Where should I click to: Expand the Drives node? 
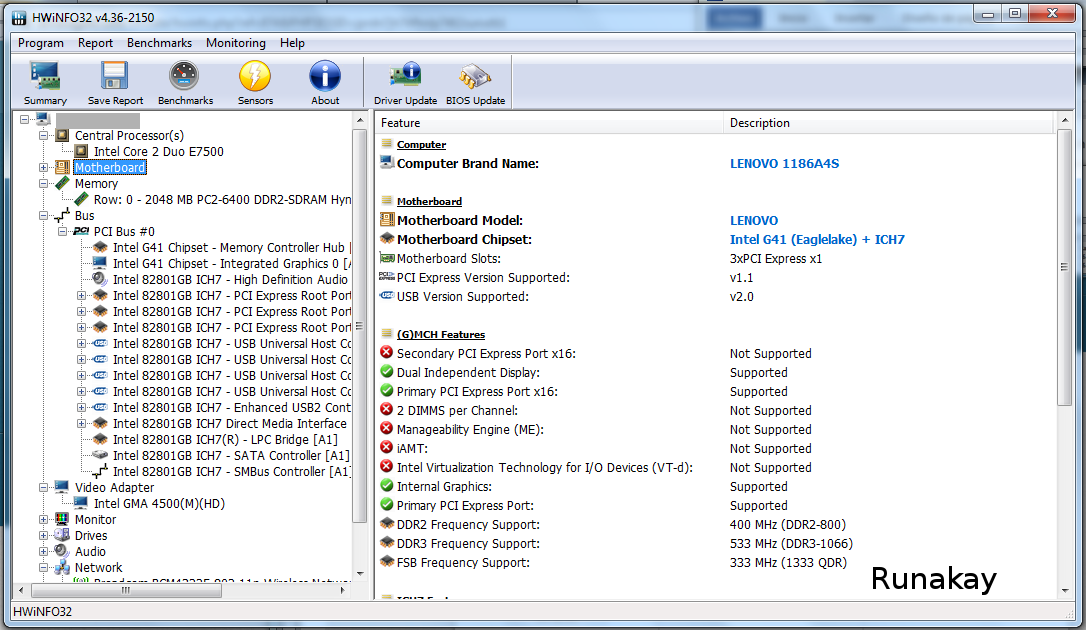44,535
